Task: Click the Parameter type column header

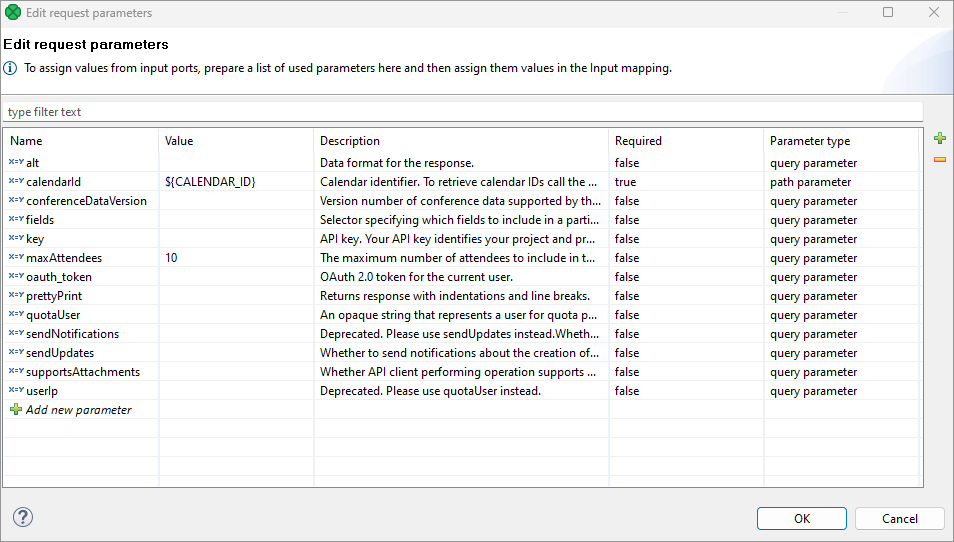Action: (x=840, y=141)
